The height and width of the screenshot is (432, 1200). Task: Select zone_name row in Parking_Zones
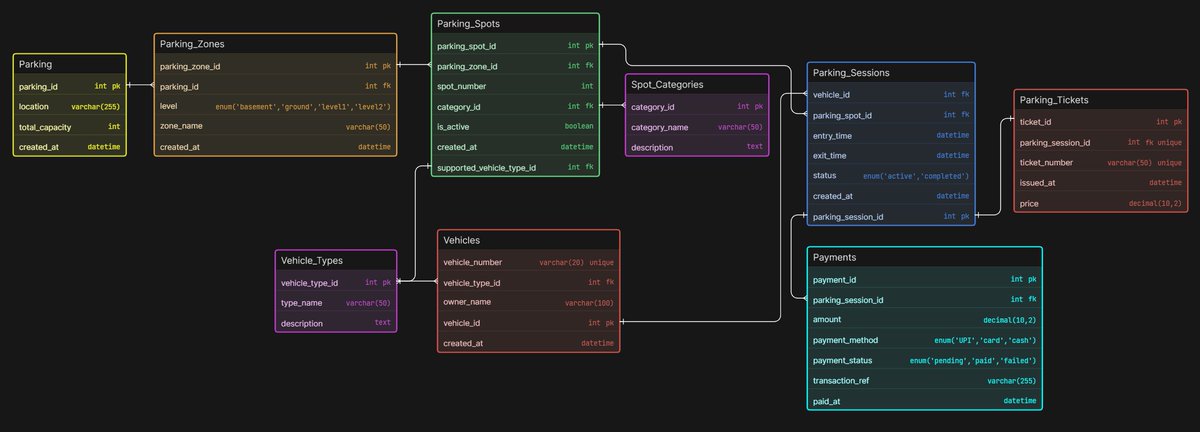point(276,127)
